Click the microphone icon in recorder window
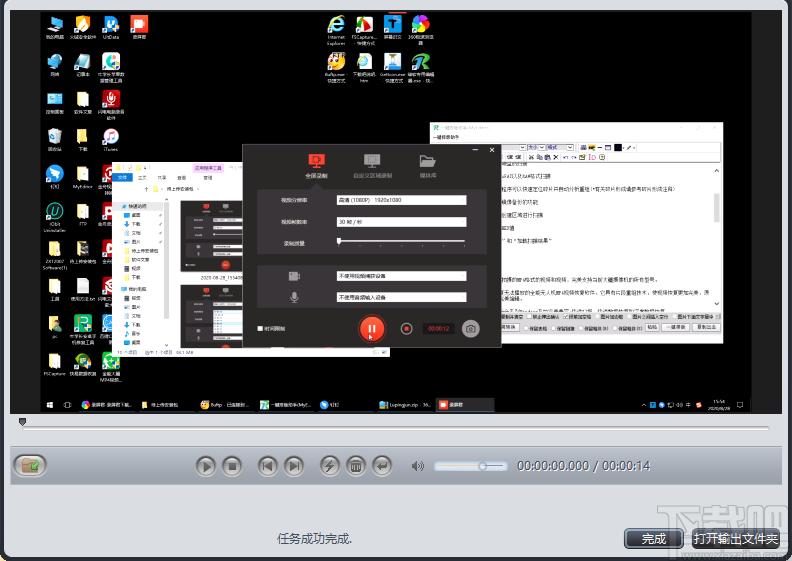792x561 pixels. (x=294, y=297)
